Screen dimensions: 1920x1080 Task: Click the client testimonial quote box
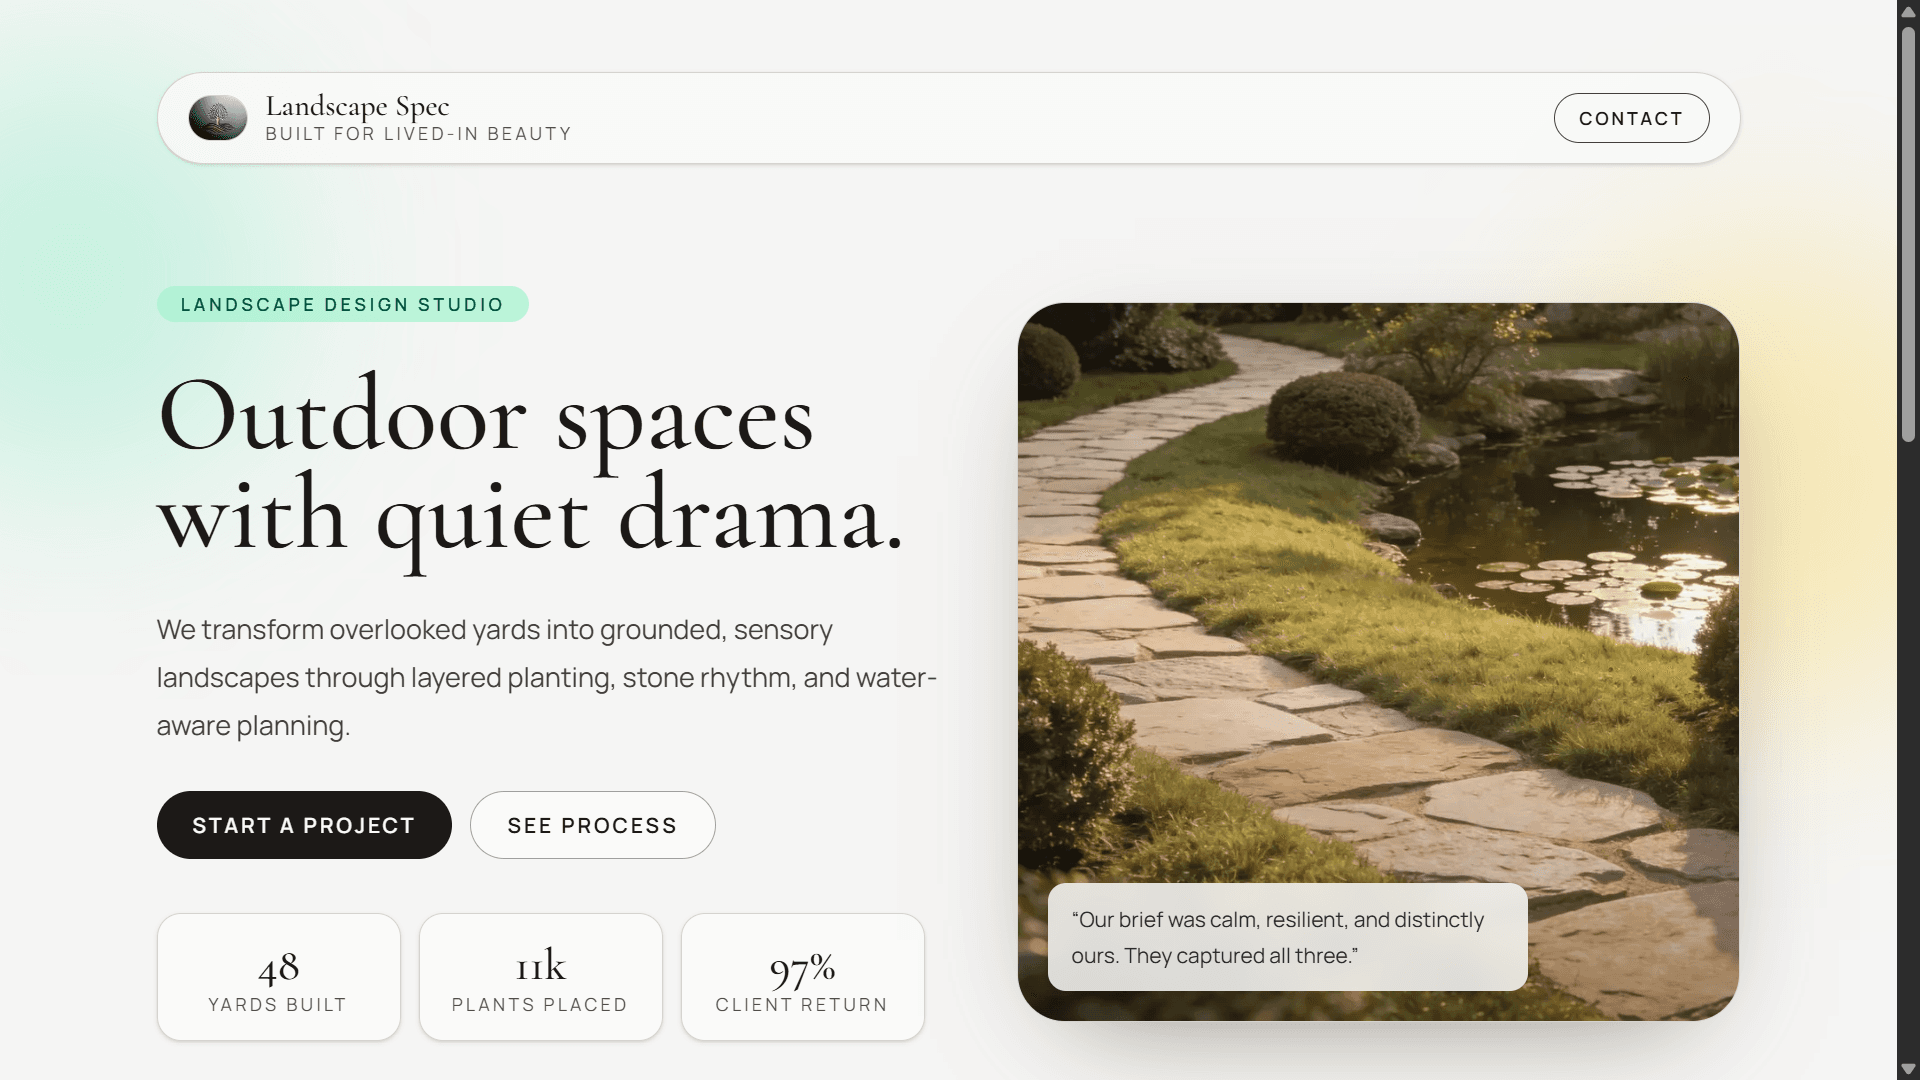pyautogui.click(x=1287, y=937)
